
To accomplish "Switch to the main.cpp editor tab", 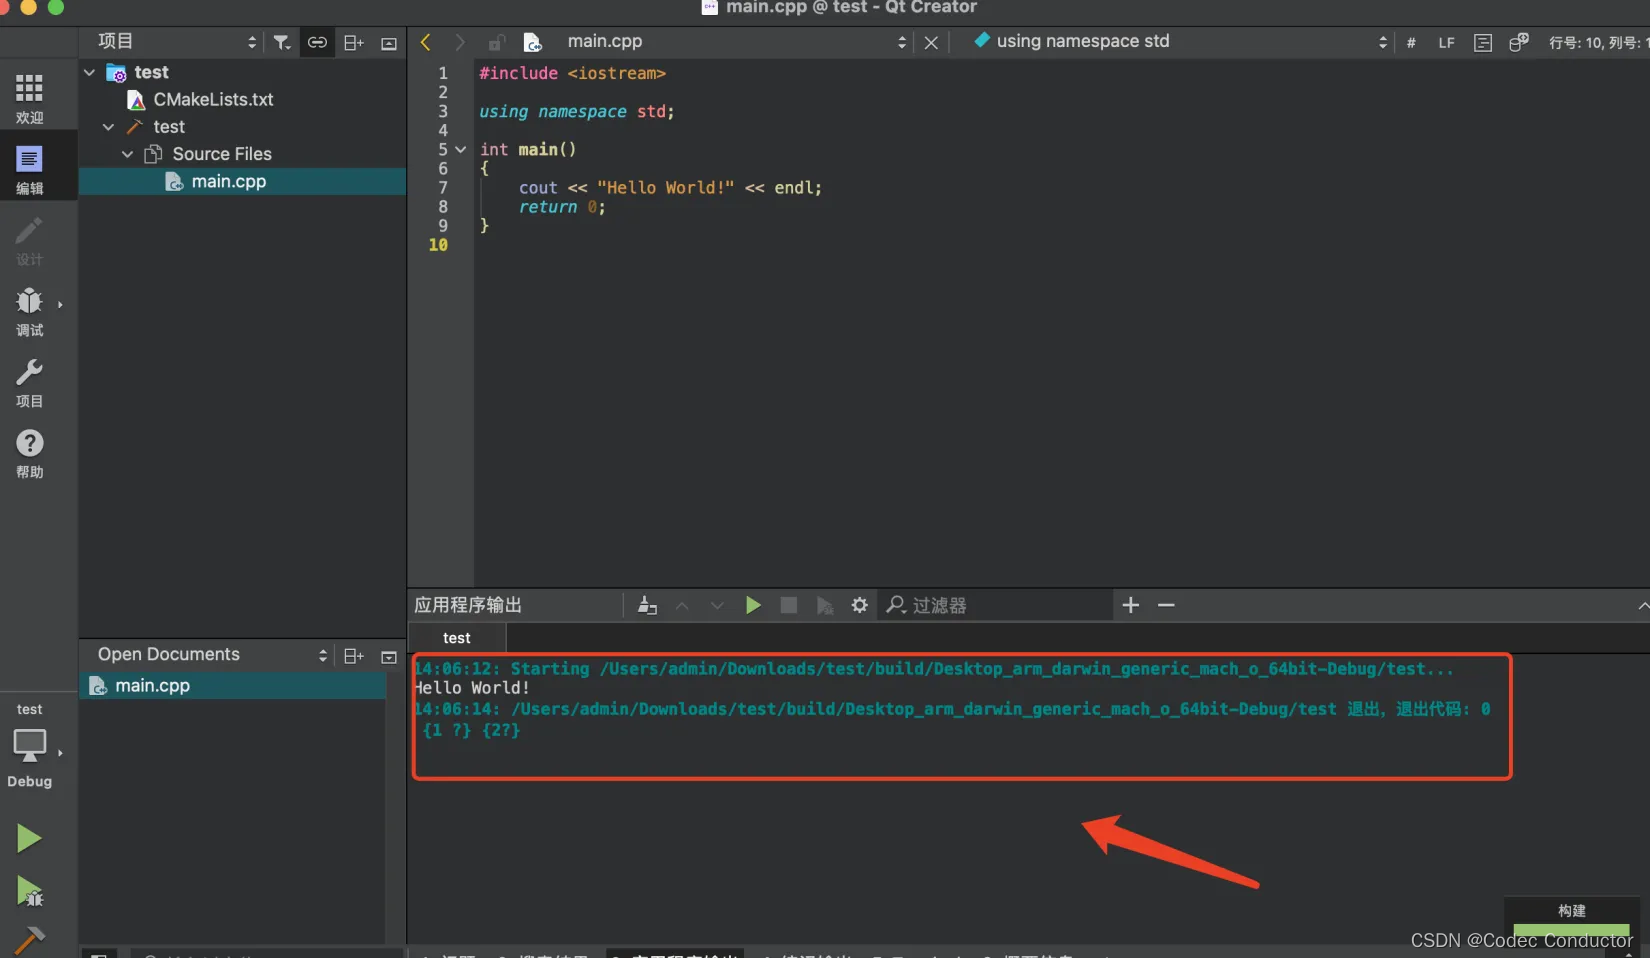I will click(x=604, y=41).
